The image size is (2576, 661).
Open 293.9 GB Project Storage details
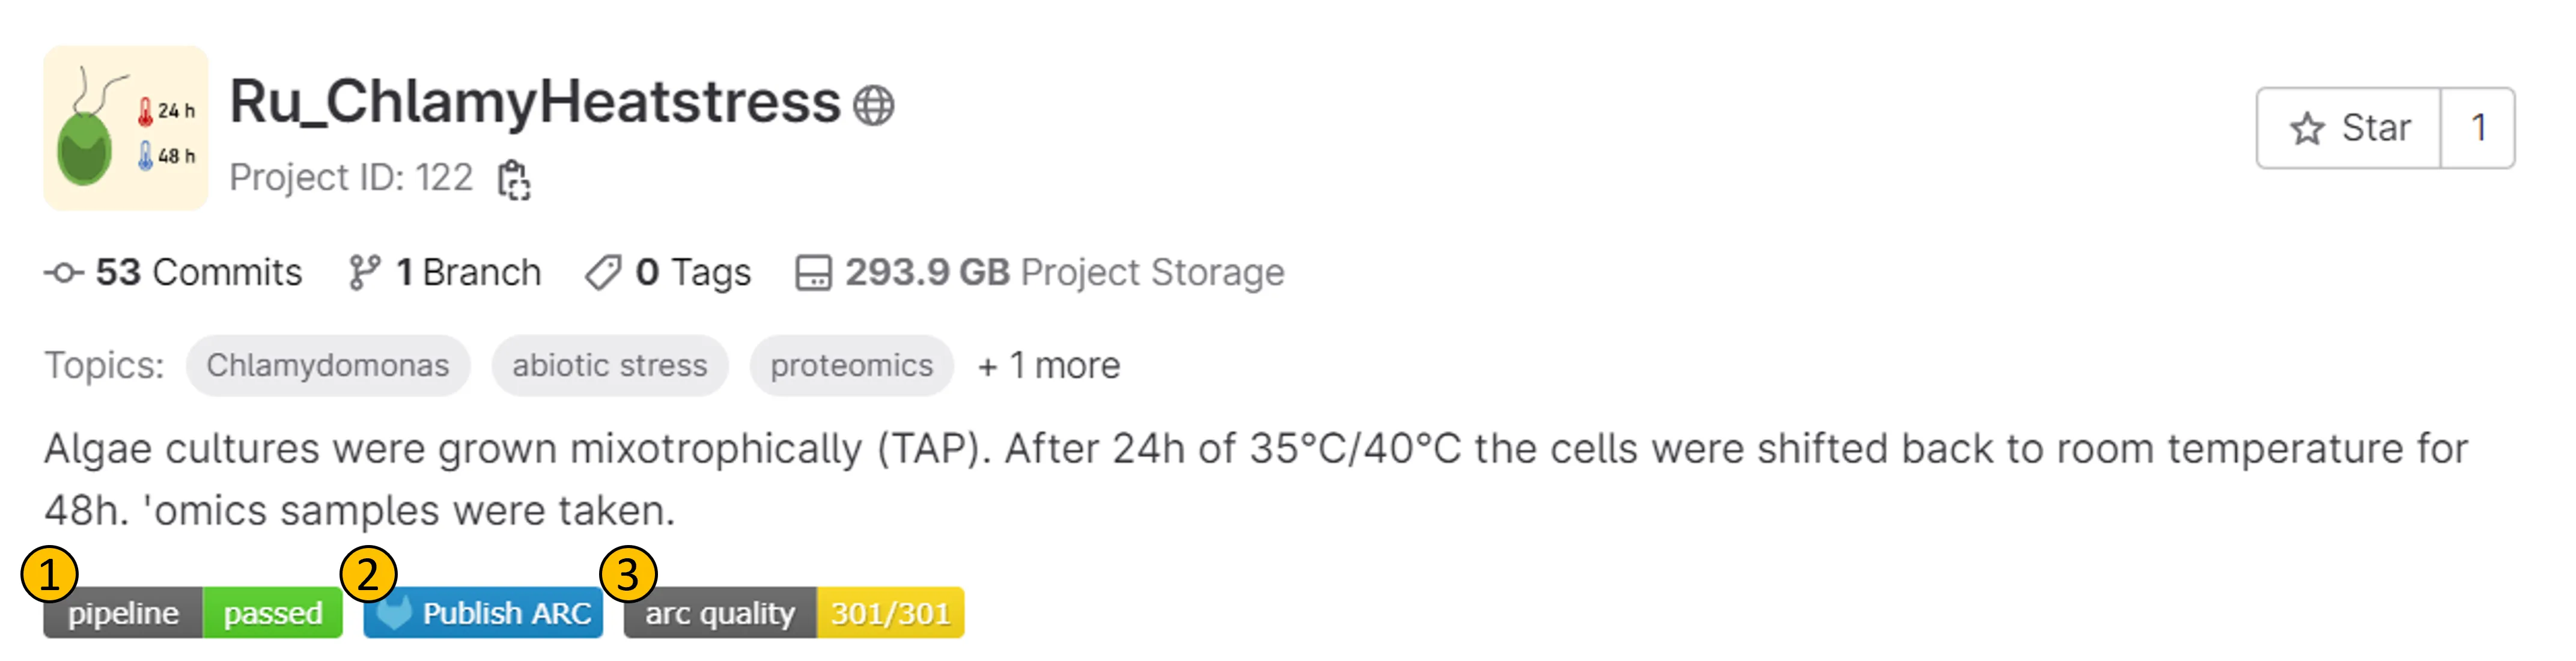pyautogui.click(x=1064, y=272)
